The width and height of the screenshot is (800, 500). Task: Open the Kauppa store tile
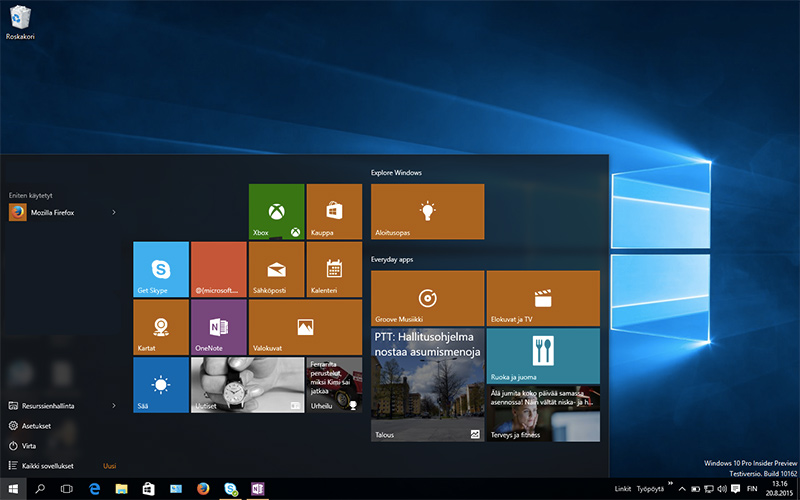pos(334,211)
